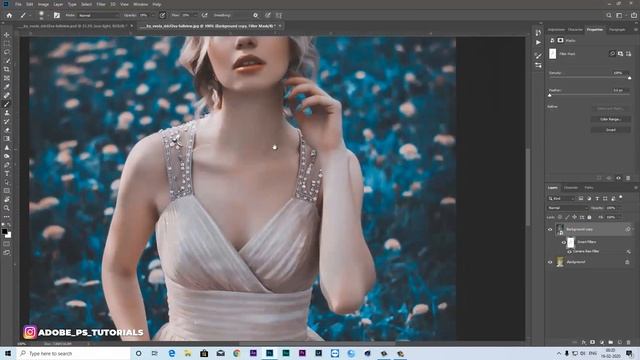Select the Eraser tool
Screen dimensions: 640x360
tap(7, 130)
